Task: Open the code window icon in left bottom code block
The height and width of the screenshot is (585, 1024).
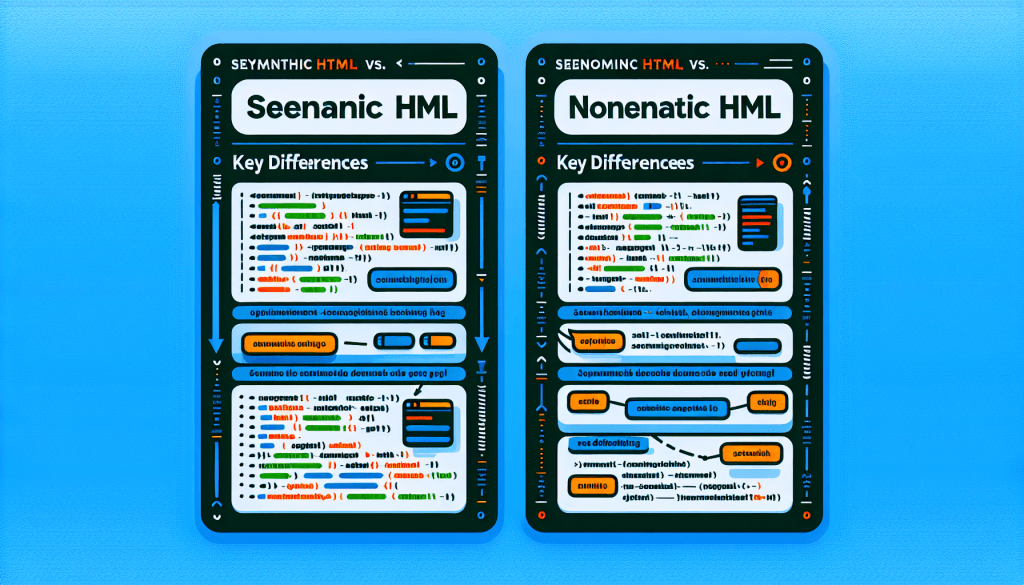Action: coord(428,423)
